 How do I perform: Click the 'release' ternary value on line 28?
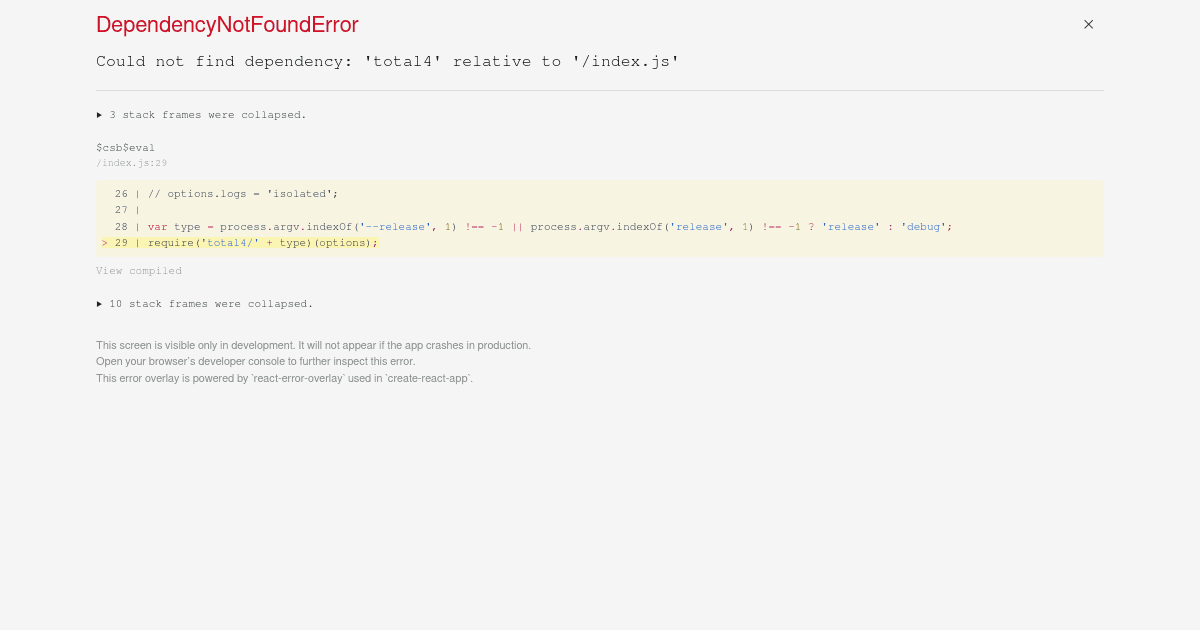pyautogui.click(x=850, y=226)
